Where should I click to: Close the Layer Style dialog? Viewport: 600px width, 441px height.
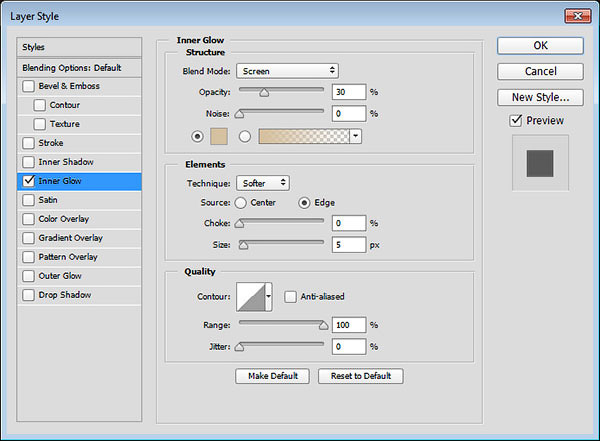[578, 16]
